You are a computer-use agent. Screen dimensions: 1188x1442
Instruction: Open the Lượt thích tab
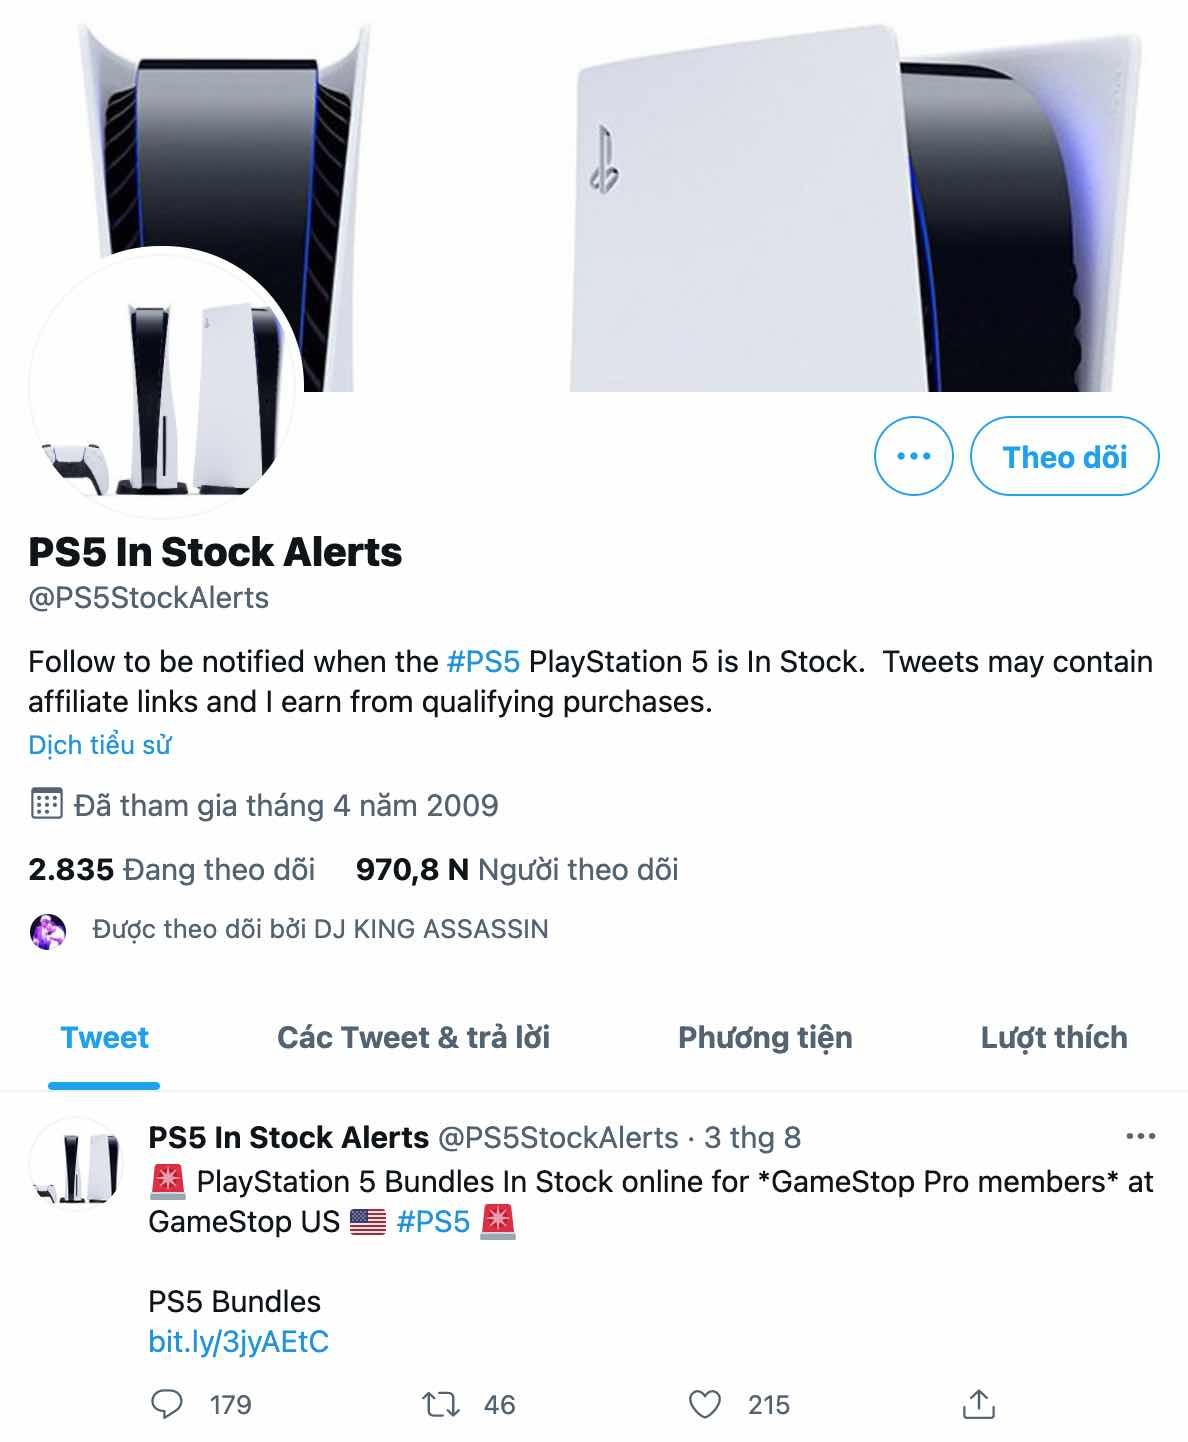[1053, 1038]
